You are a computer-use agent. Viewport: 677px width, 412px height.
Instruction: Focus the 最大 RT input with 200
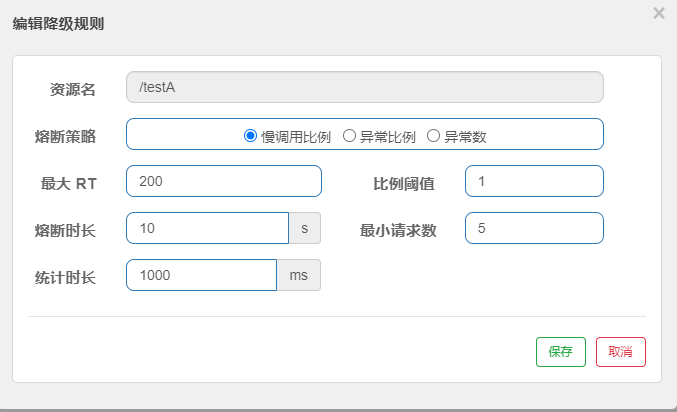[223, 181]
